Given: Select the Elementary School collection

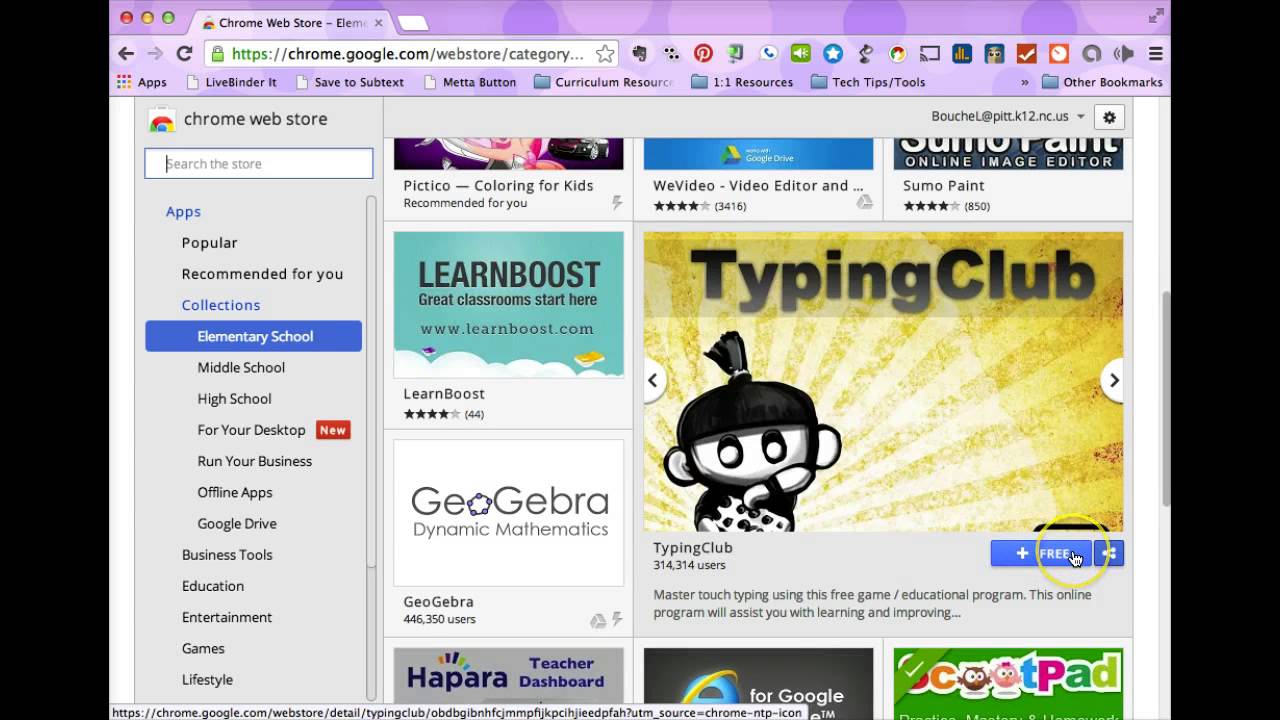Looking at the screenshot, I should [x=253, y=336].
